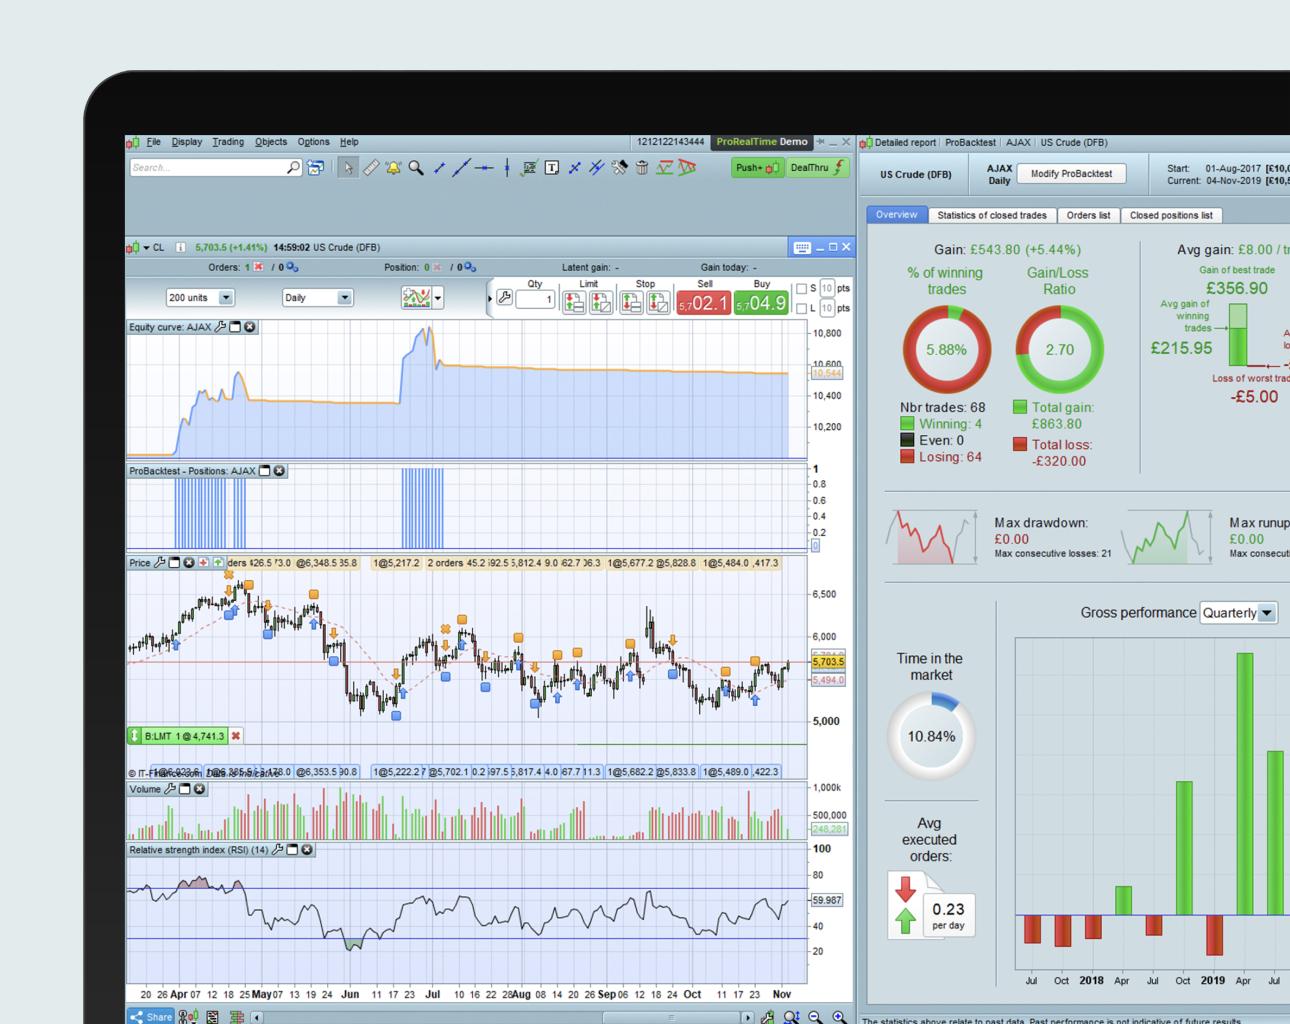
Task: Expand the 200 units dropdown
Action: [226, 298]
